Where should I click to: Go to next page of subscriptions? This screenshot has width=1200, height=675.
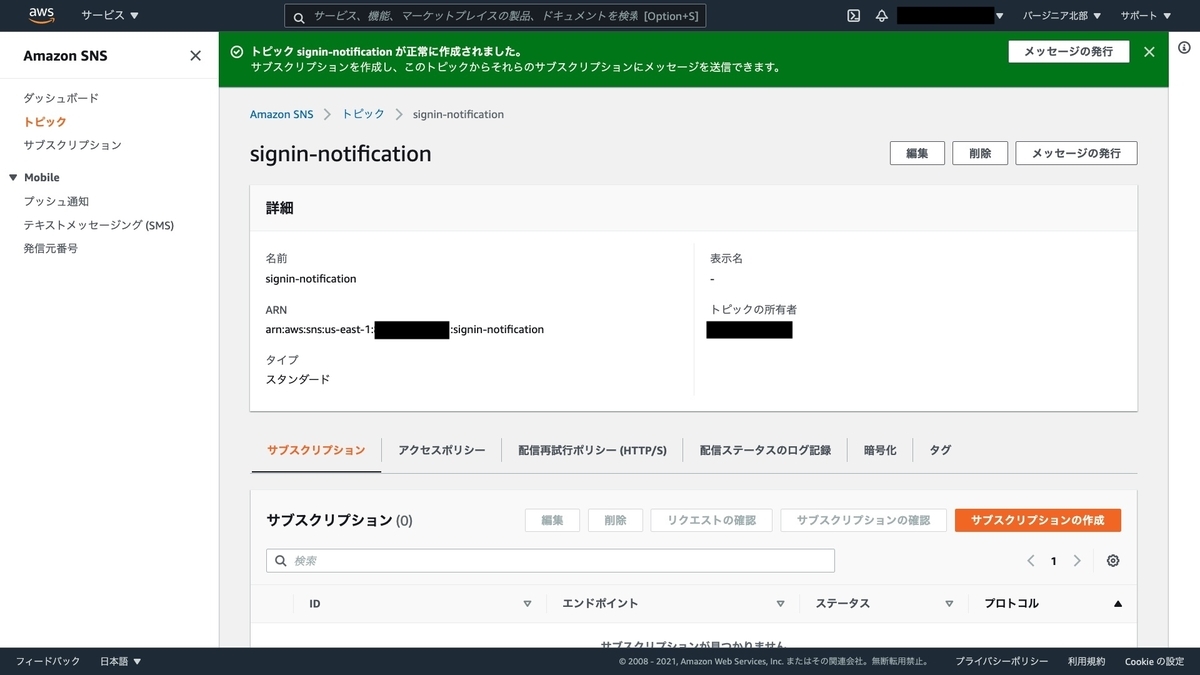click(1077, 561)
